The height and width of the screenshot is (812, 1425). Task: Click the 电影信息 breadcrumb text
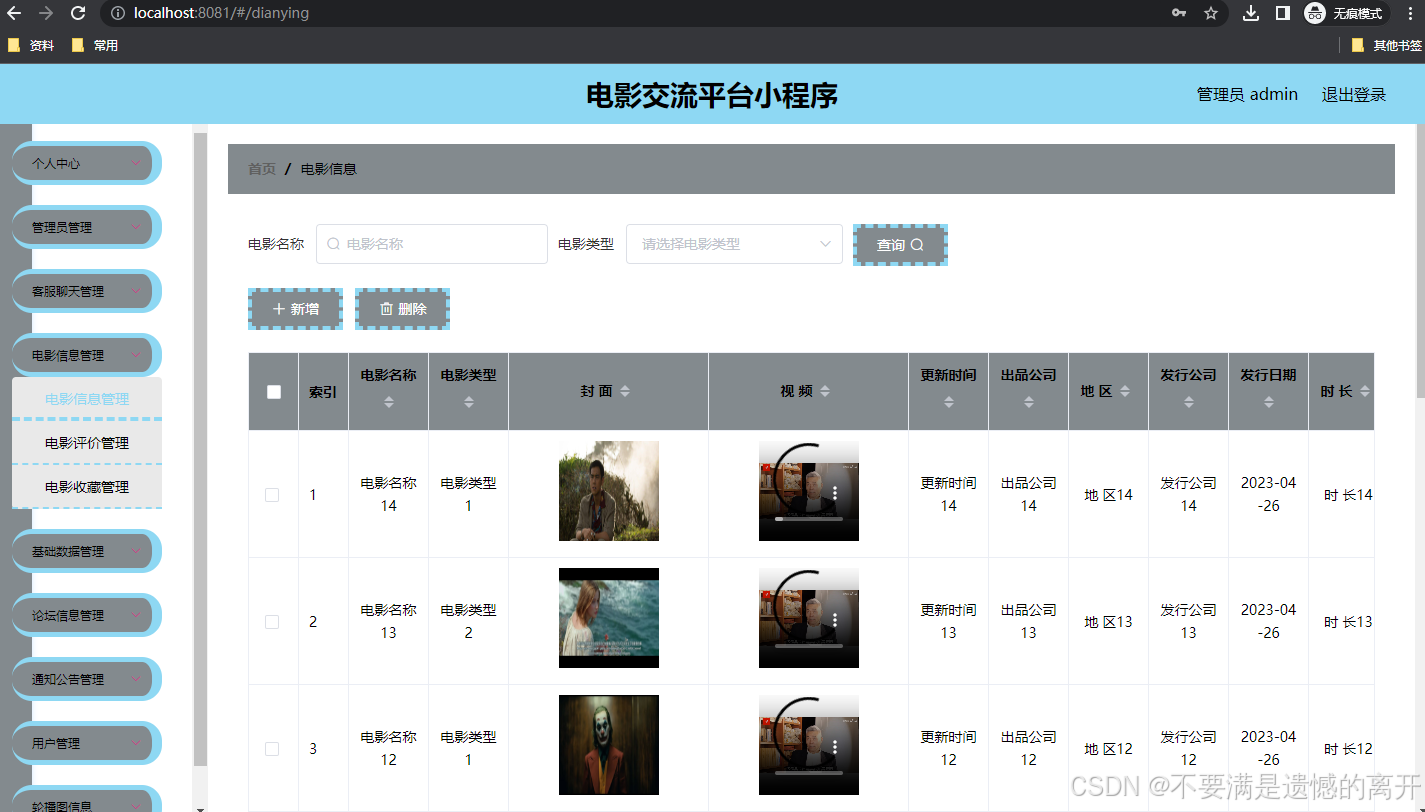[x=329, y=169]
